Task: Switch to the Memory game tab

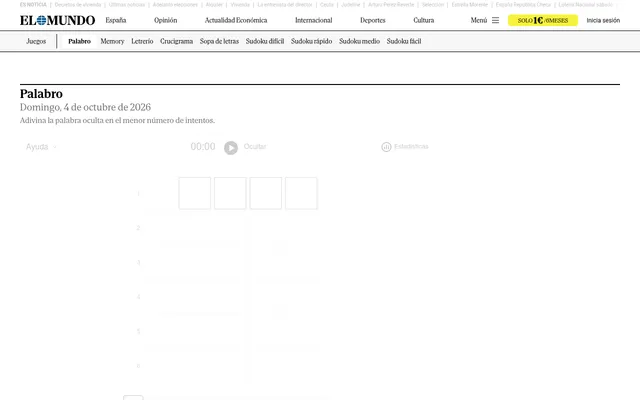Action: (112, 41)
